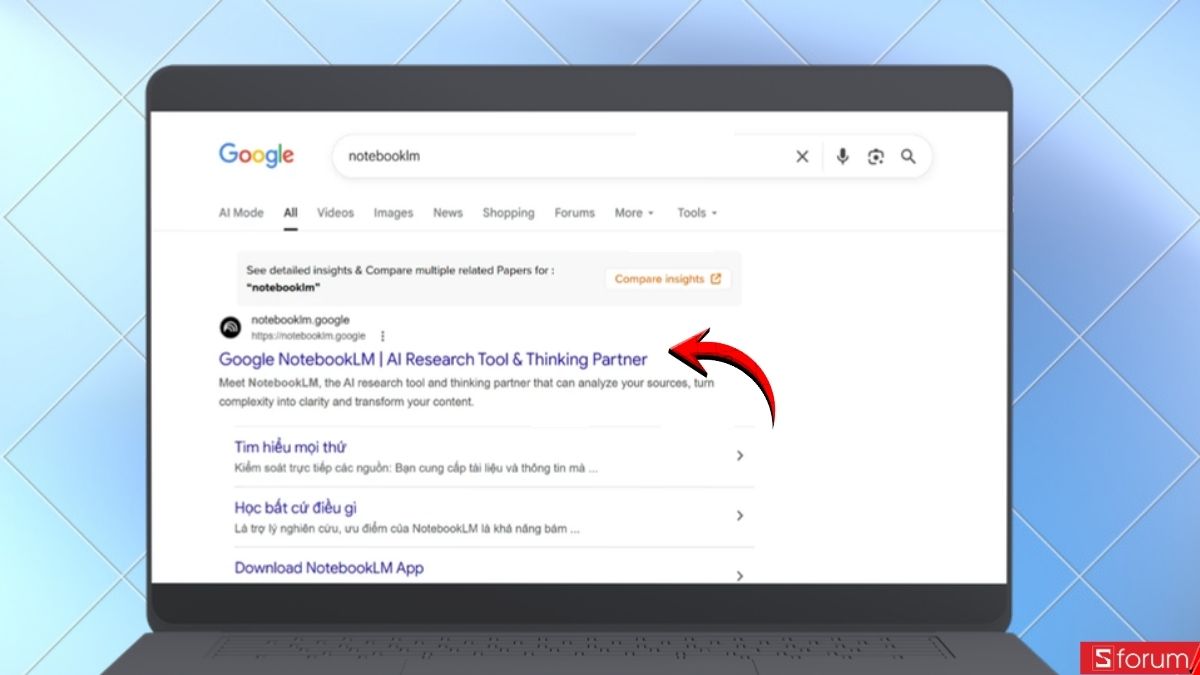Expand chevron for Download NotebookLM App row
Screen dimensions: 1200x675
coord(740,576)
